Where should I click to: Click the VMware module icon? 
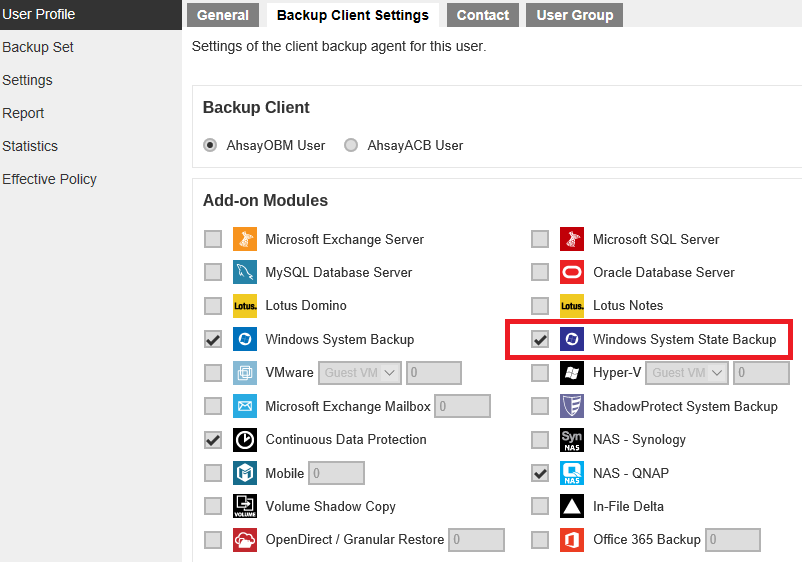pos(244,373)
